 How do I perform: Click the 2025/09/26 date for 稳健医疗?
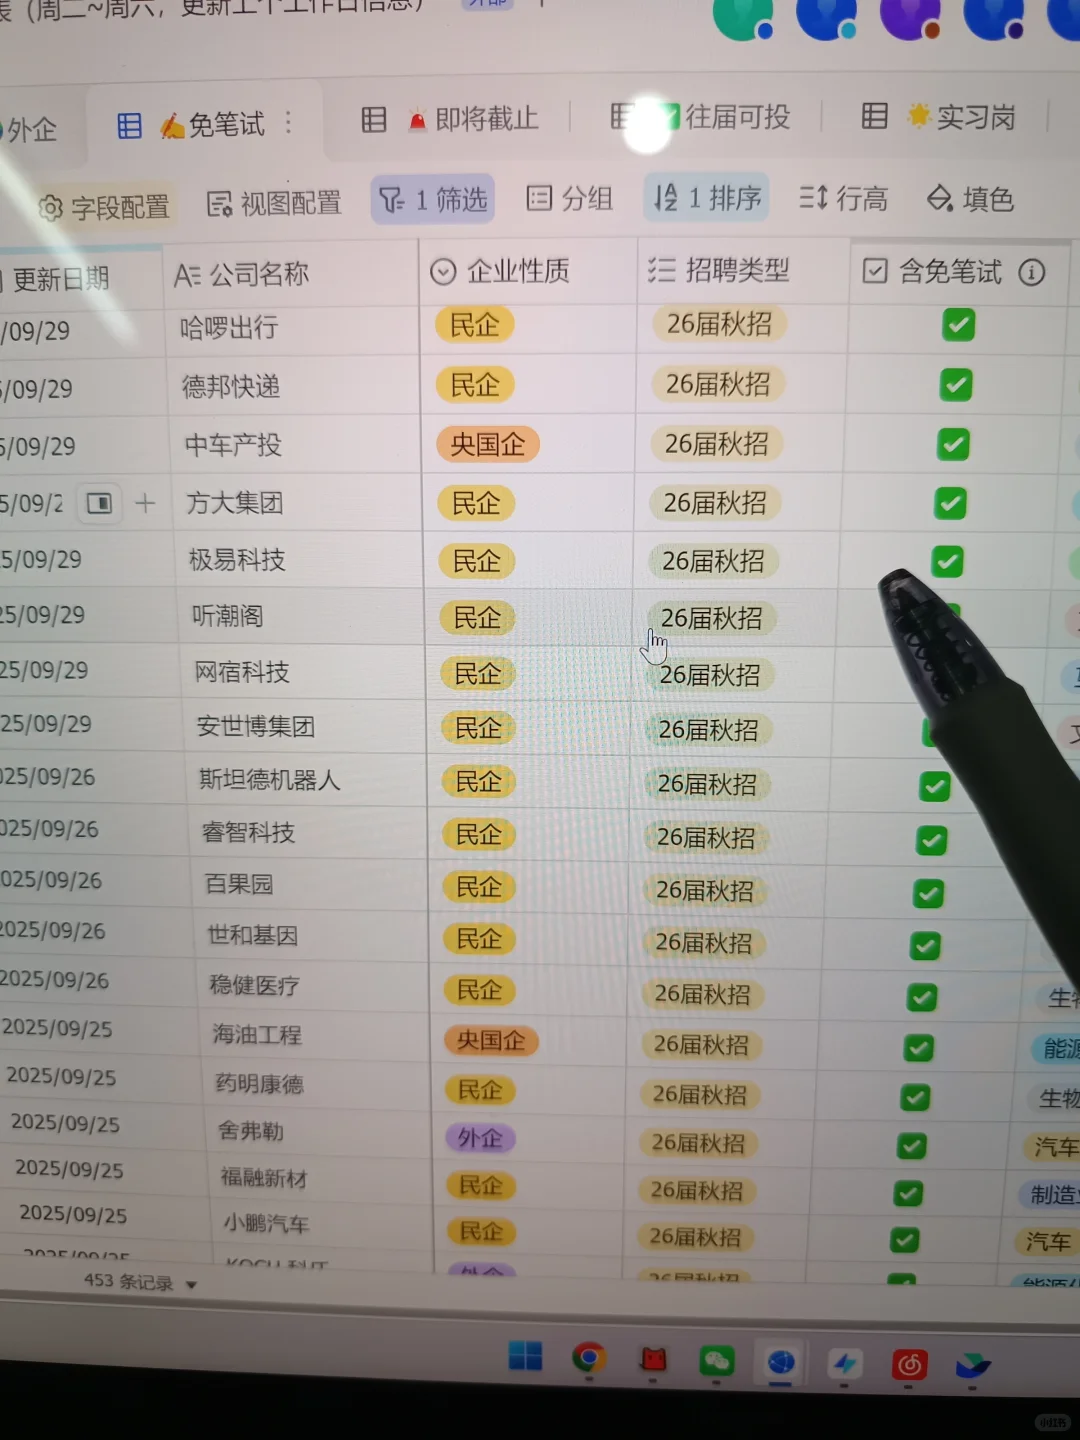tap(53, 980)
